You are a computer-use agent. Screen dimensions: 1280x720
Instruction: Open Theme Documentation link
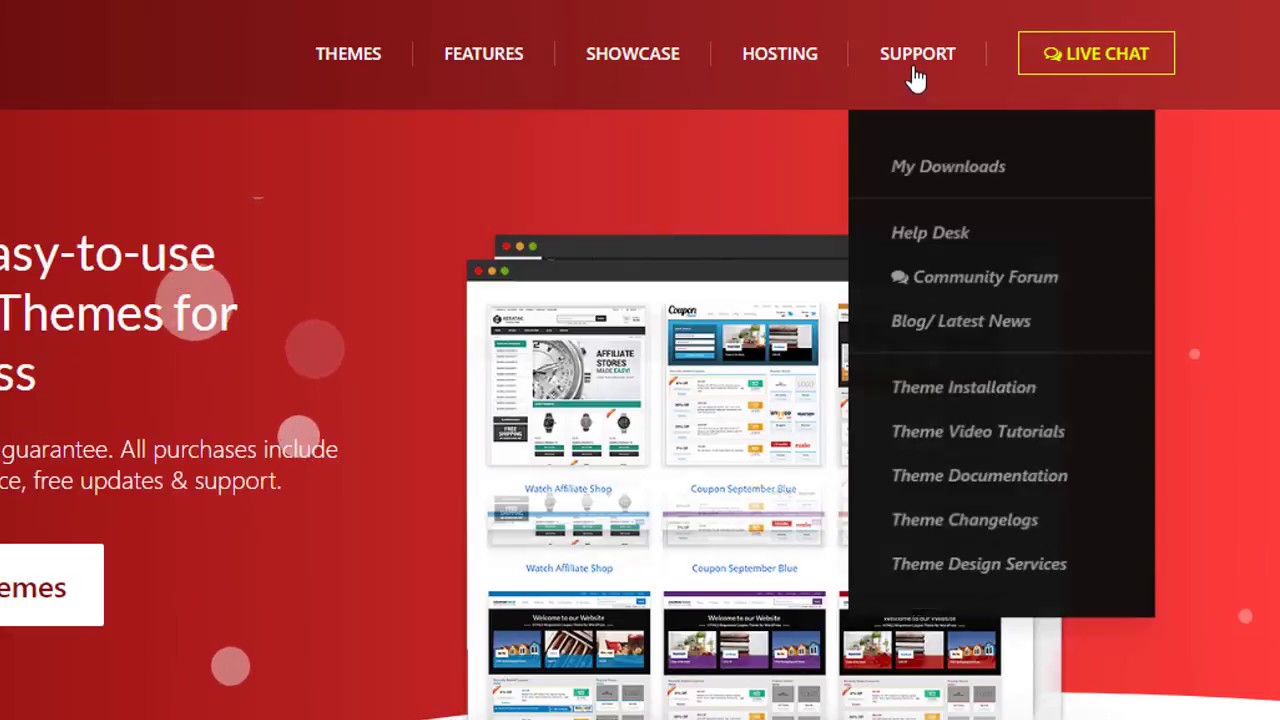(979, 476)
